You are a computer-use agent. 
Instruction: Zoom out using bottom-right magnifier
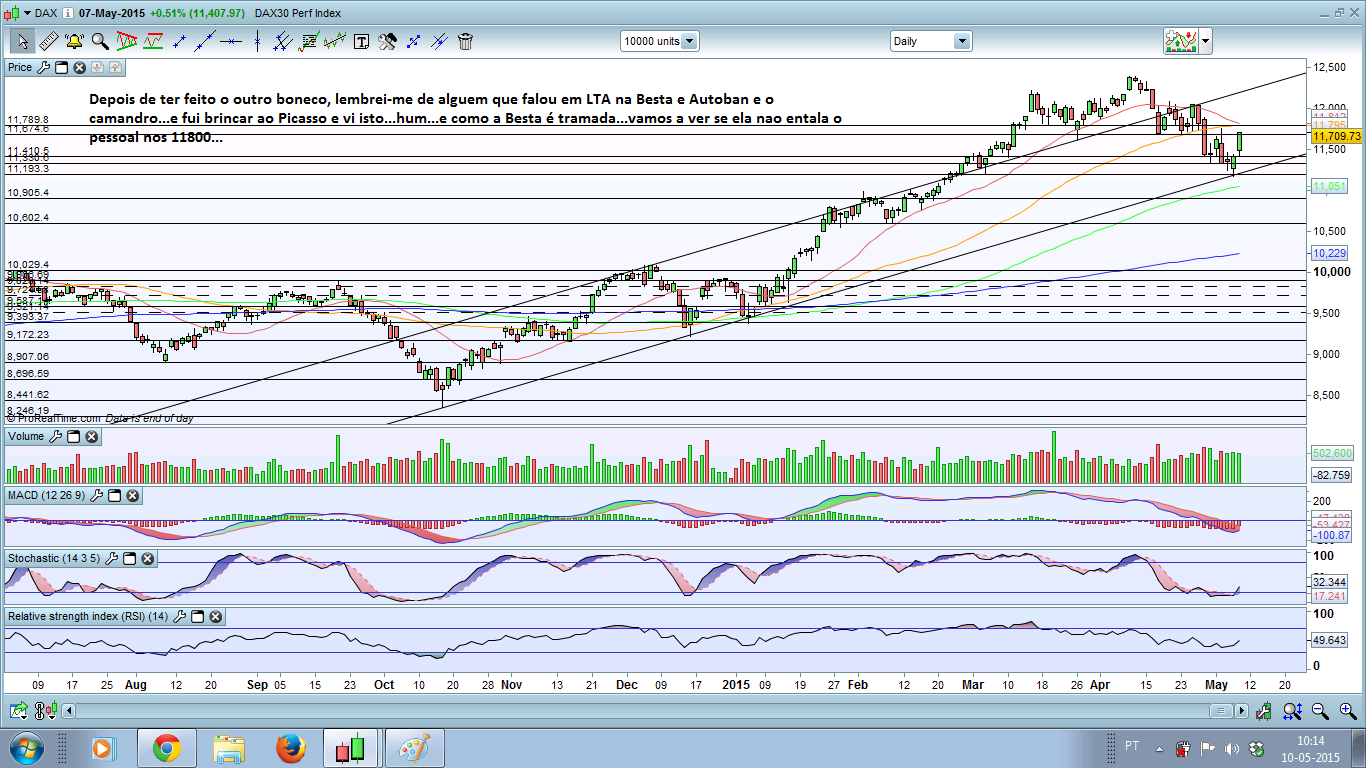[x=1319, y=711]
